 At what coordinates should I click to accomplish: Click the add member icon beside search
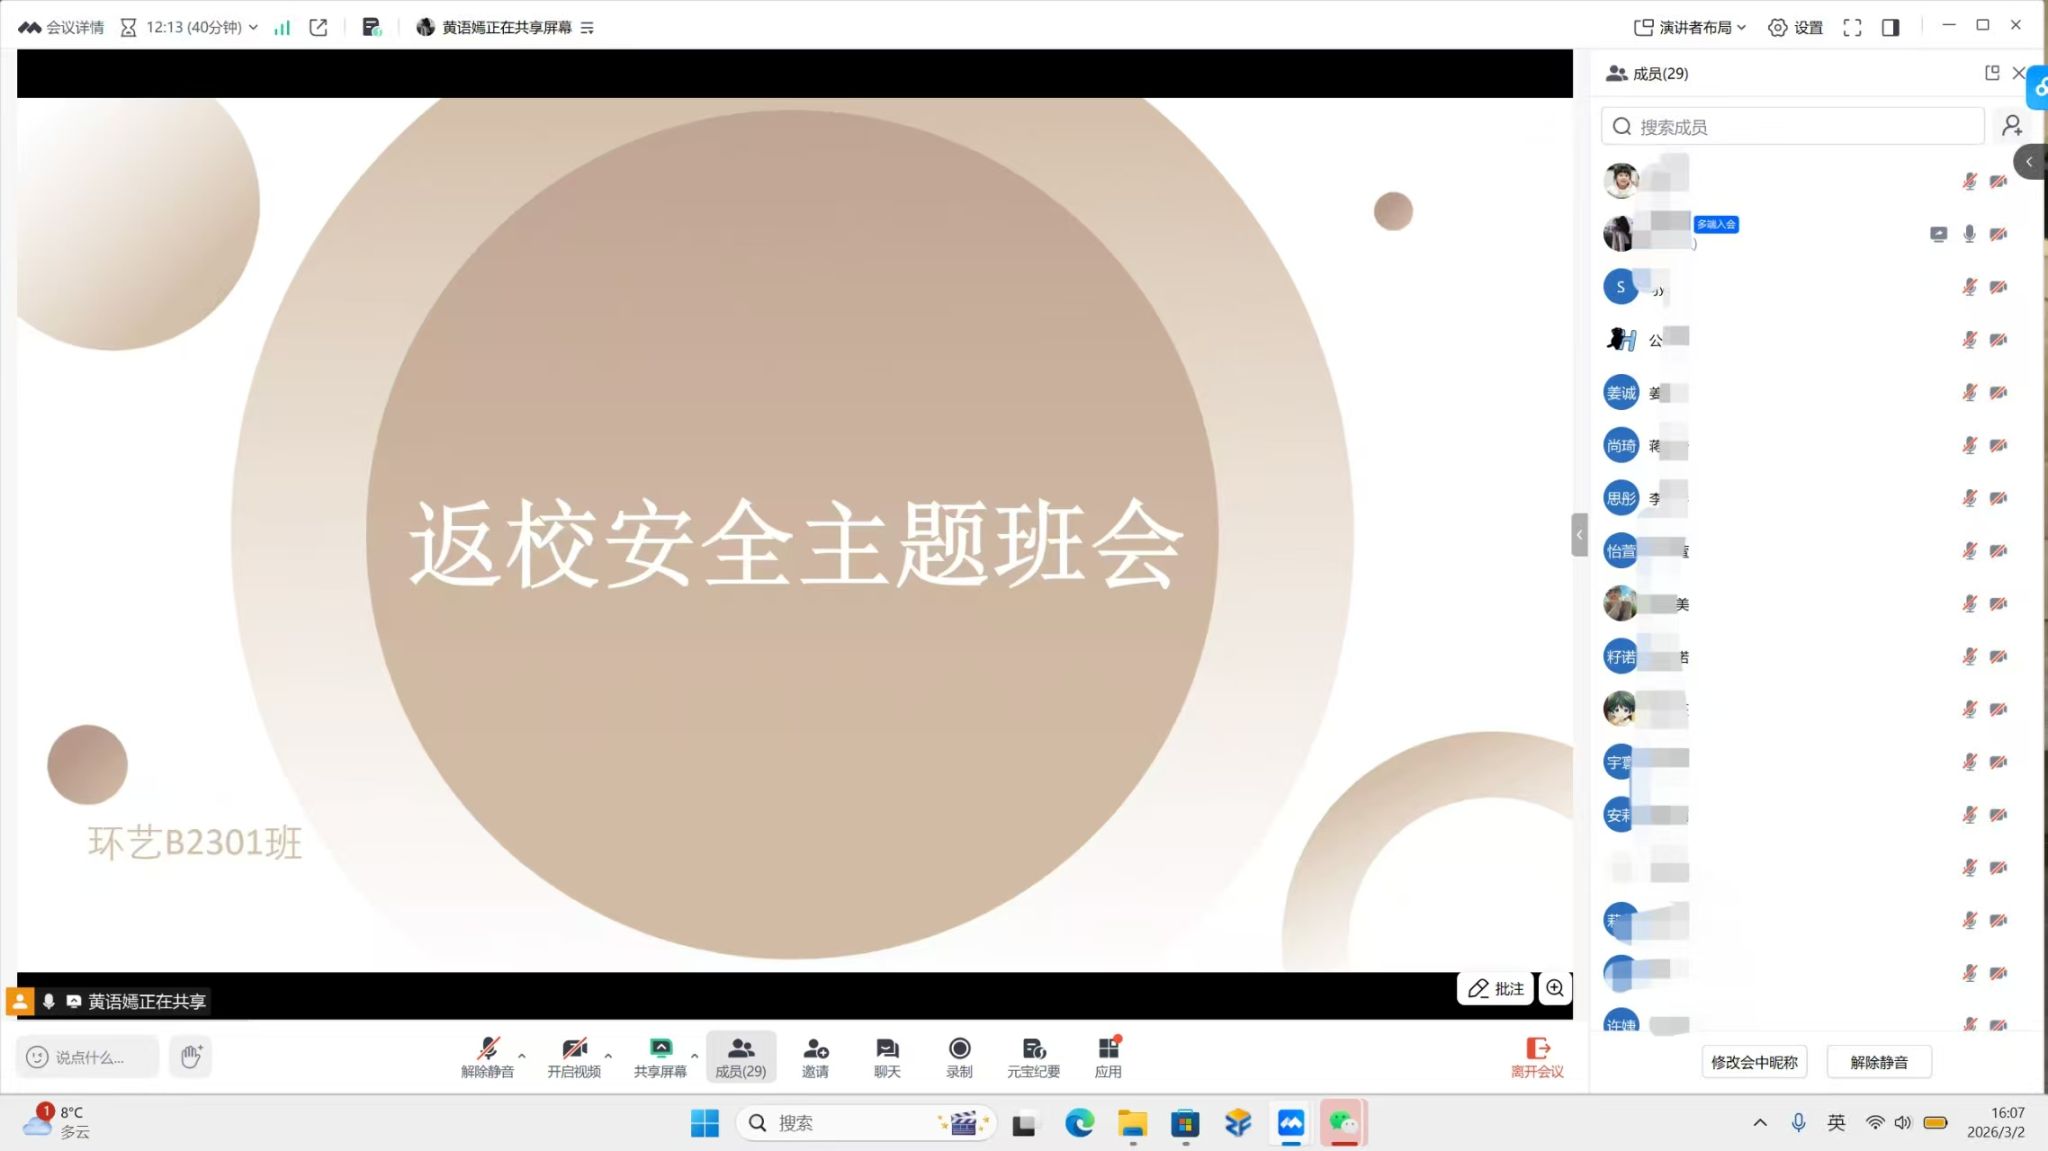2012,126
